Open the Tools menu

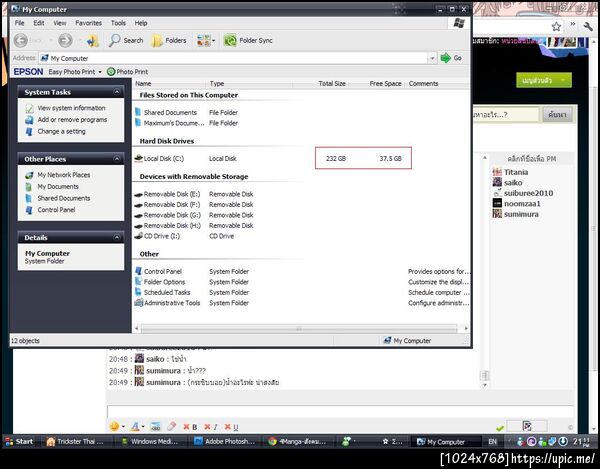(118, 23)
